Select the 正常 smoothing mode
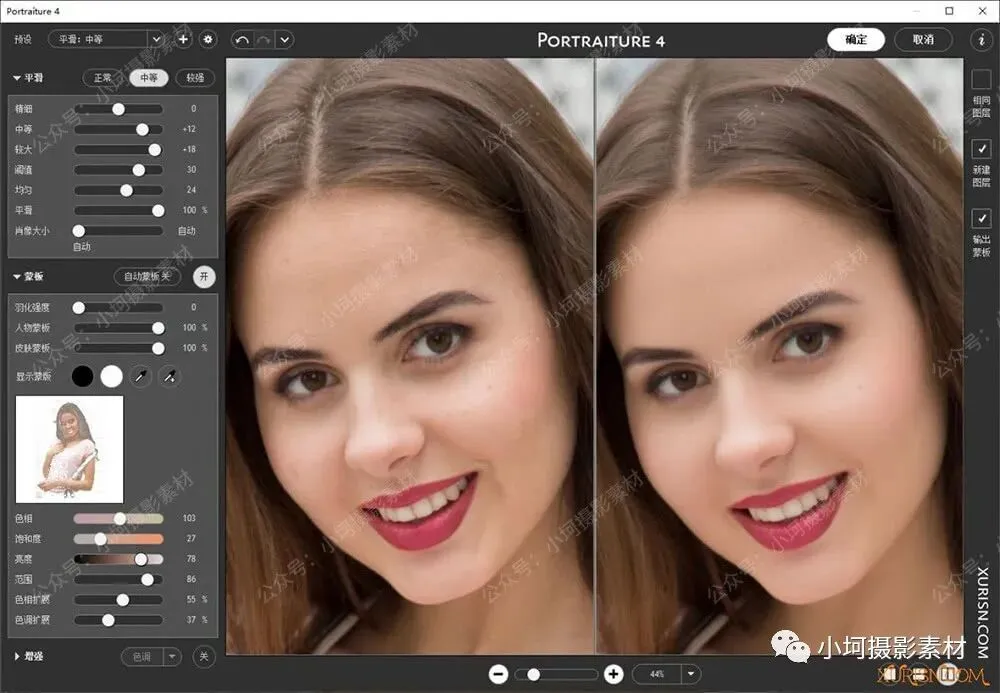The height and width of the screenshot is (693, 1000). 102,78
